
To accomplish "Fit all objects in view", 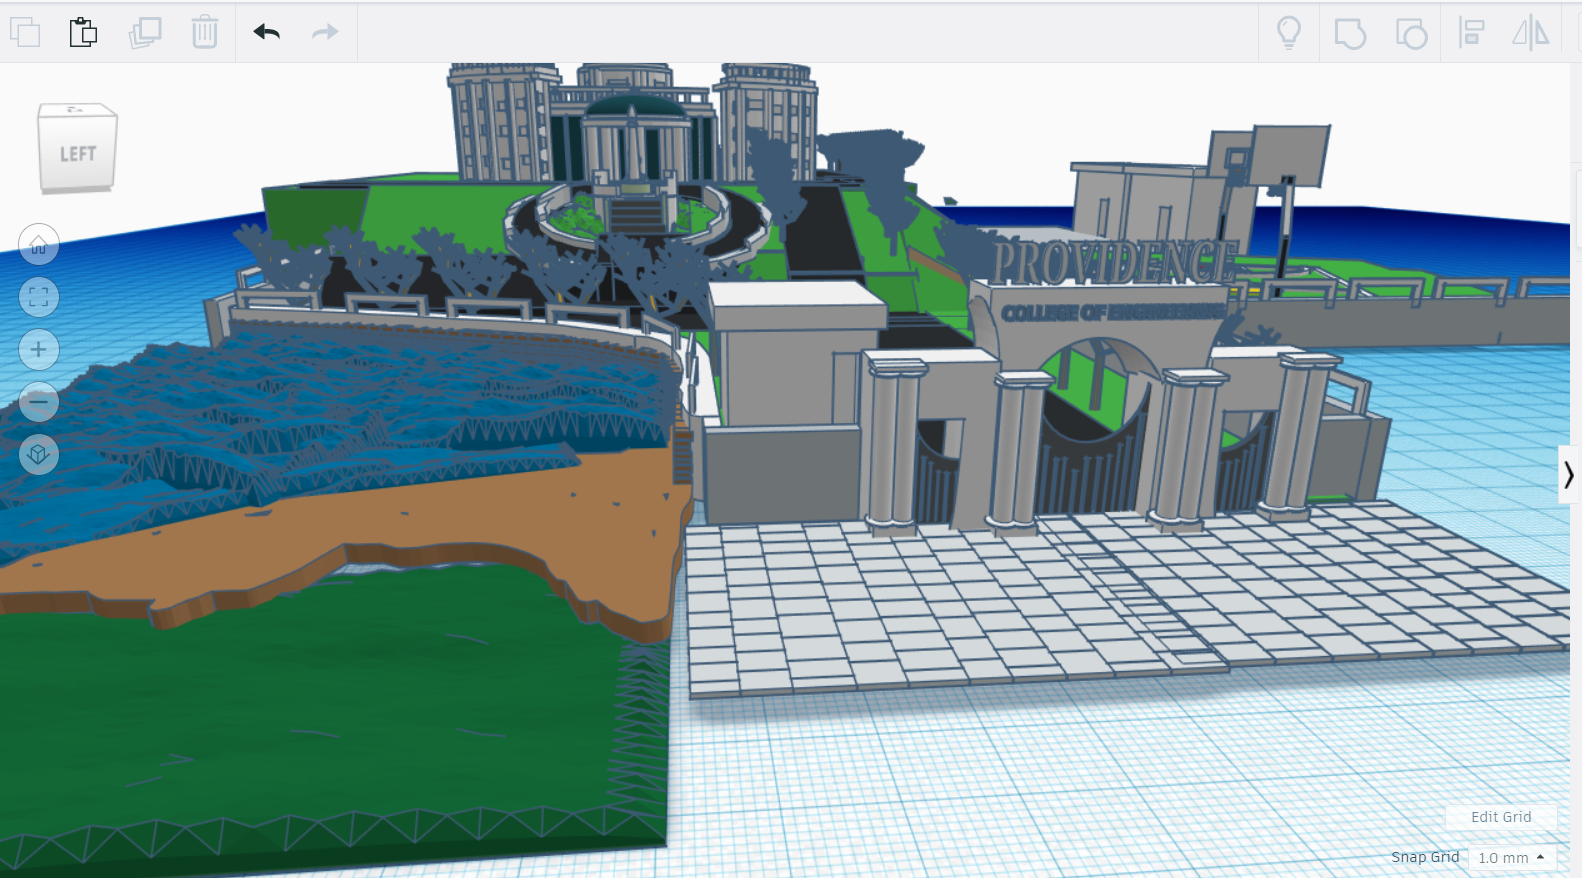I will tap(39, 297).
